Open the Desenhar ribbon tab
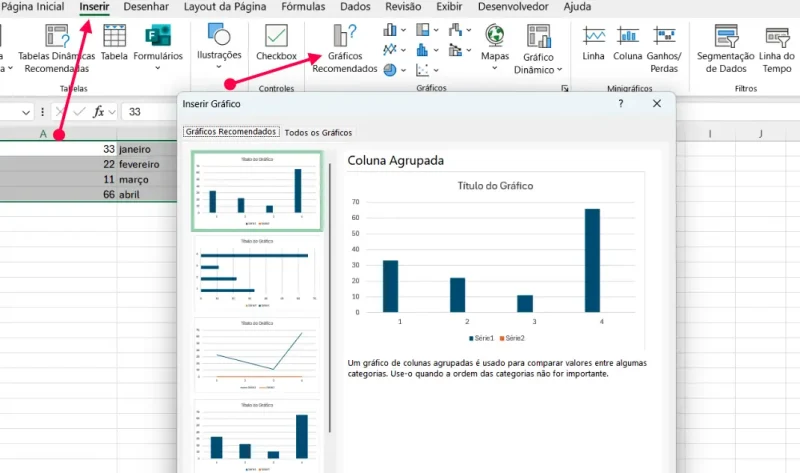The height and width of the screenshot is (473, 800). click(x=146, y=7)
